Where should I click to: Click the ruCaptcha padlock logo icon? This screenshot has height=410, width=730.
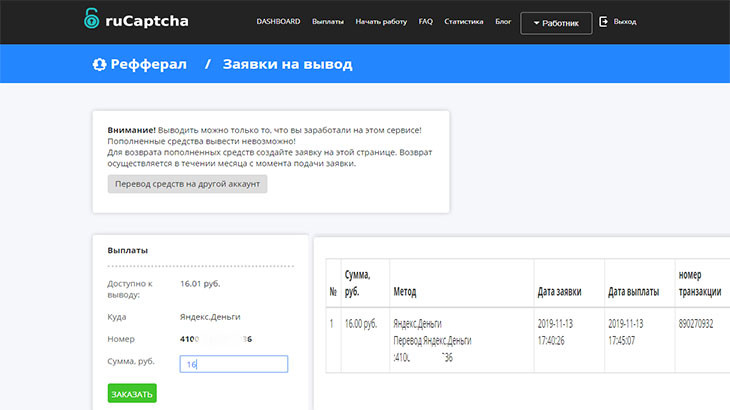click(x=92, y=19)
